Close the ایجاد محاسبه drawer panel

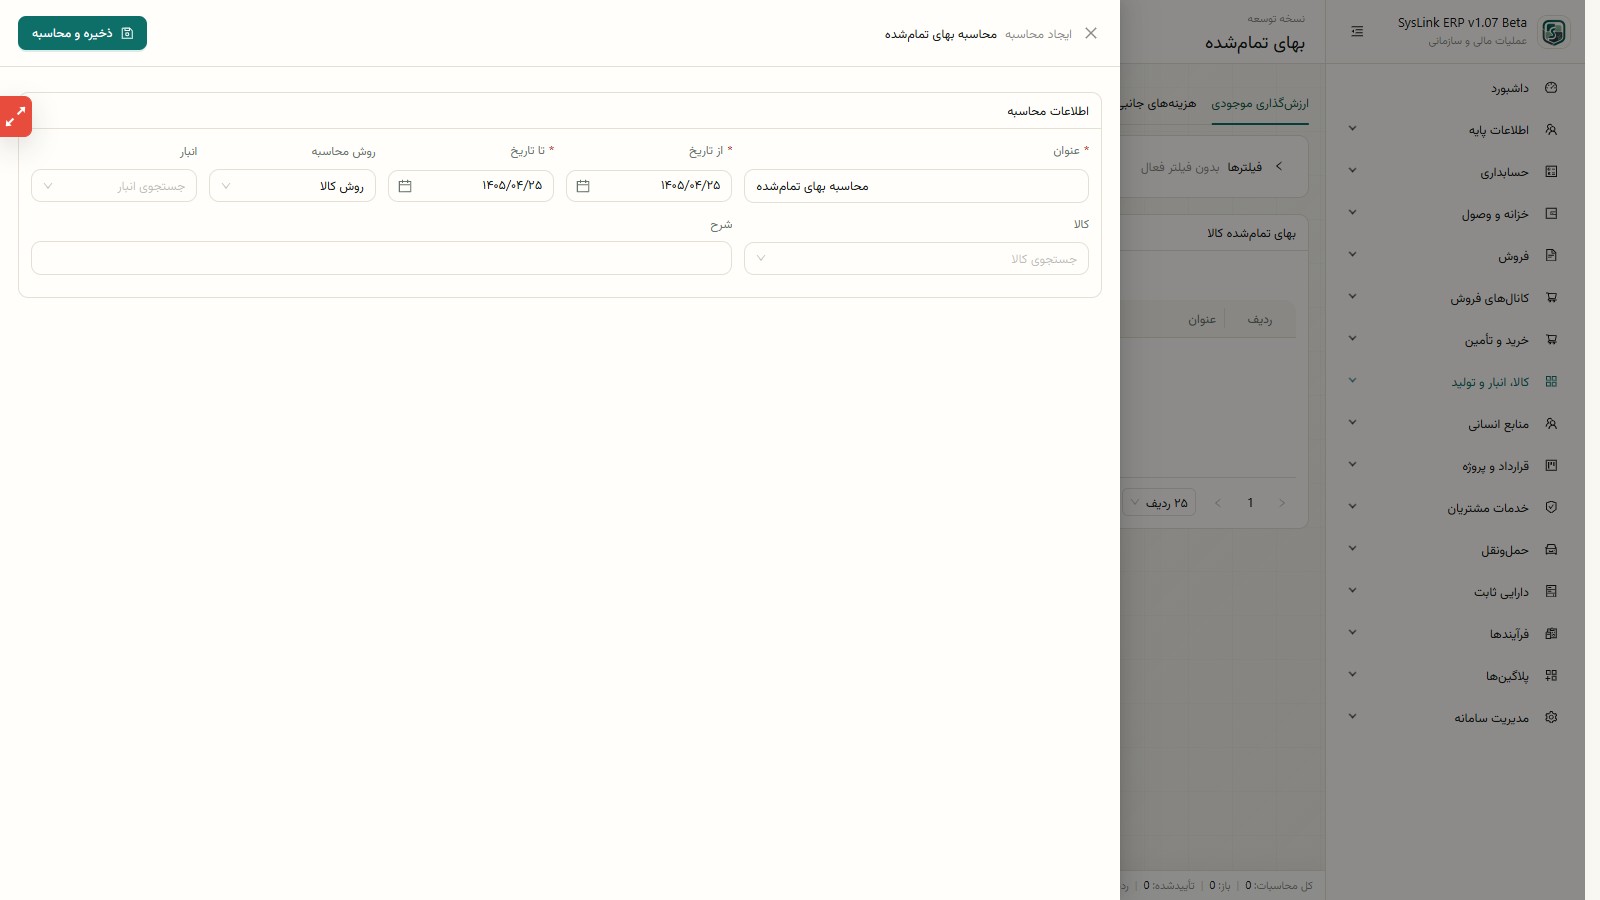point(1091,33)
